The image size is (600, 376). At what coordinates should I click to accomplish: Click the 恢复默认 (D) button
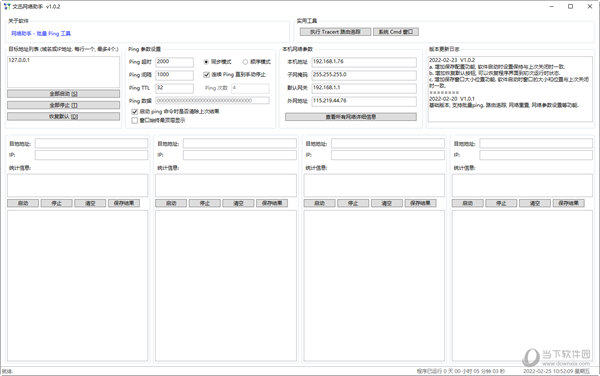tap(64, 116)
